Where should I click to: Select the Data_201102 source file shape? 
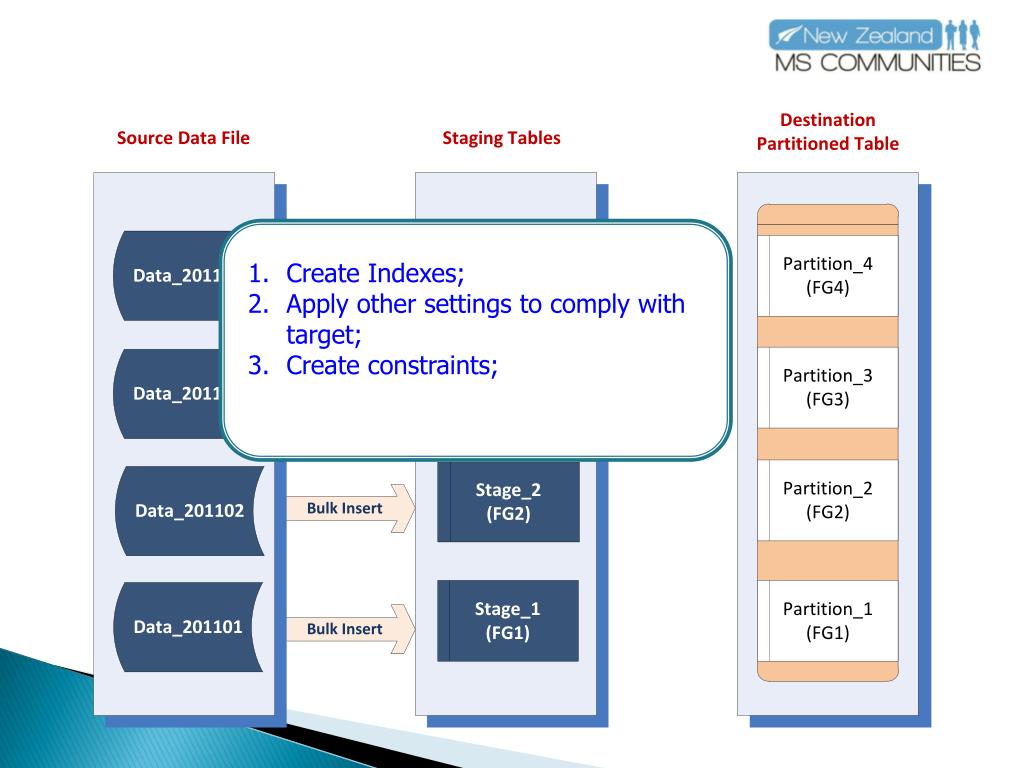(189, 511)
